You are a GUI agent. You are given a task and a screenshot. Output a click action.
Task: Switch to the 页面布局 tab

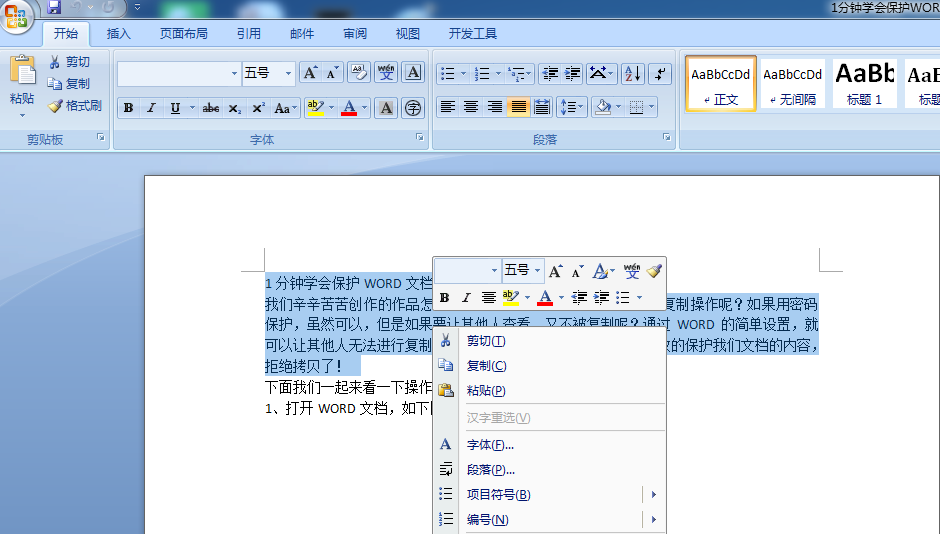(x=183, y=34)
